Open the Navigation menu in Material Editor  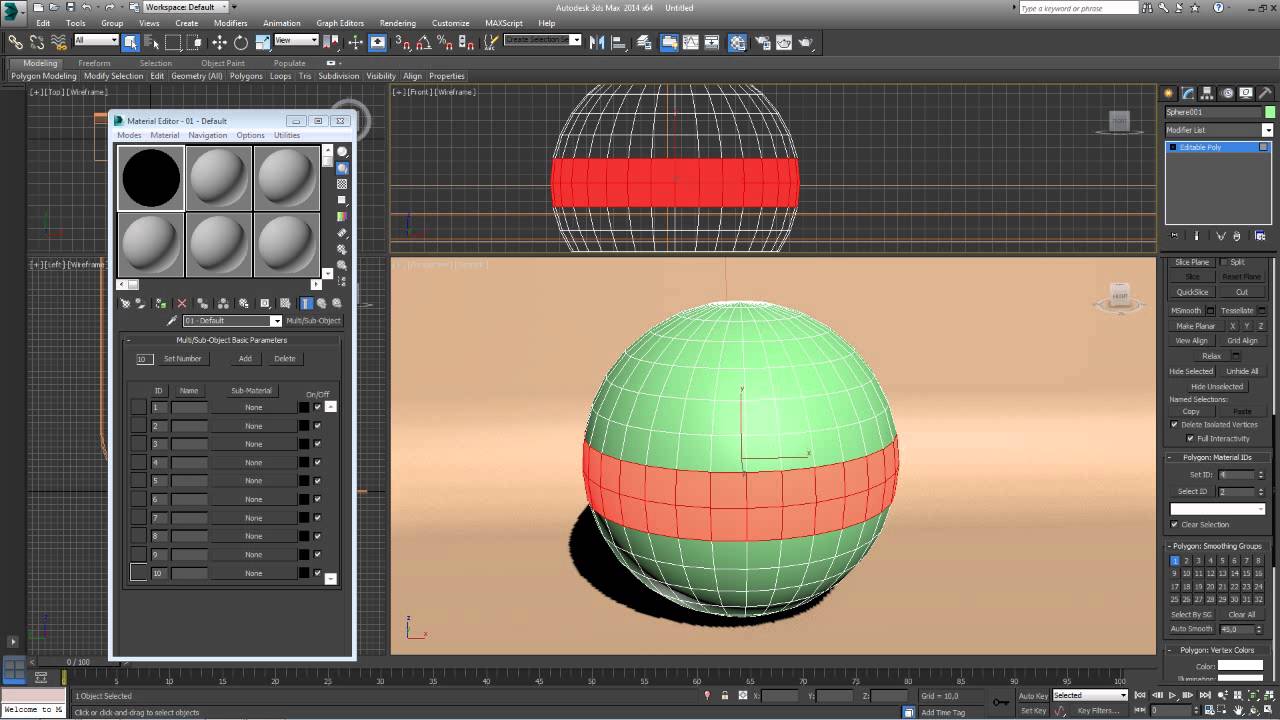tap(207, 135)
